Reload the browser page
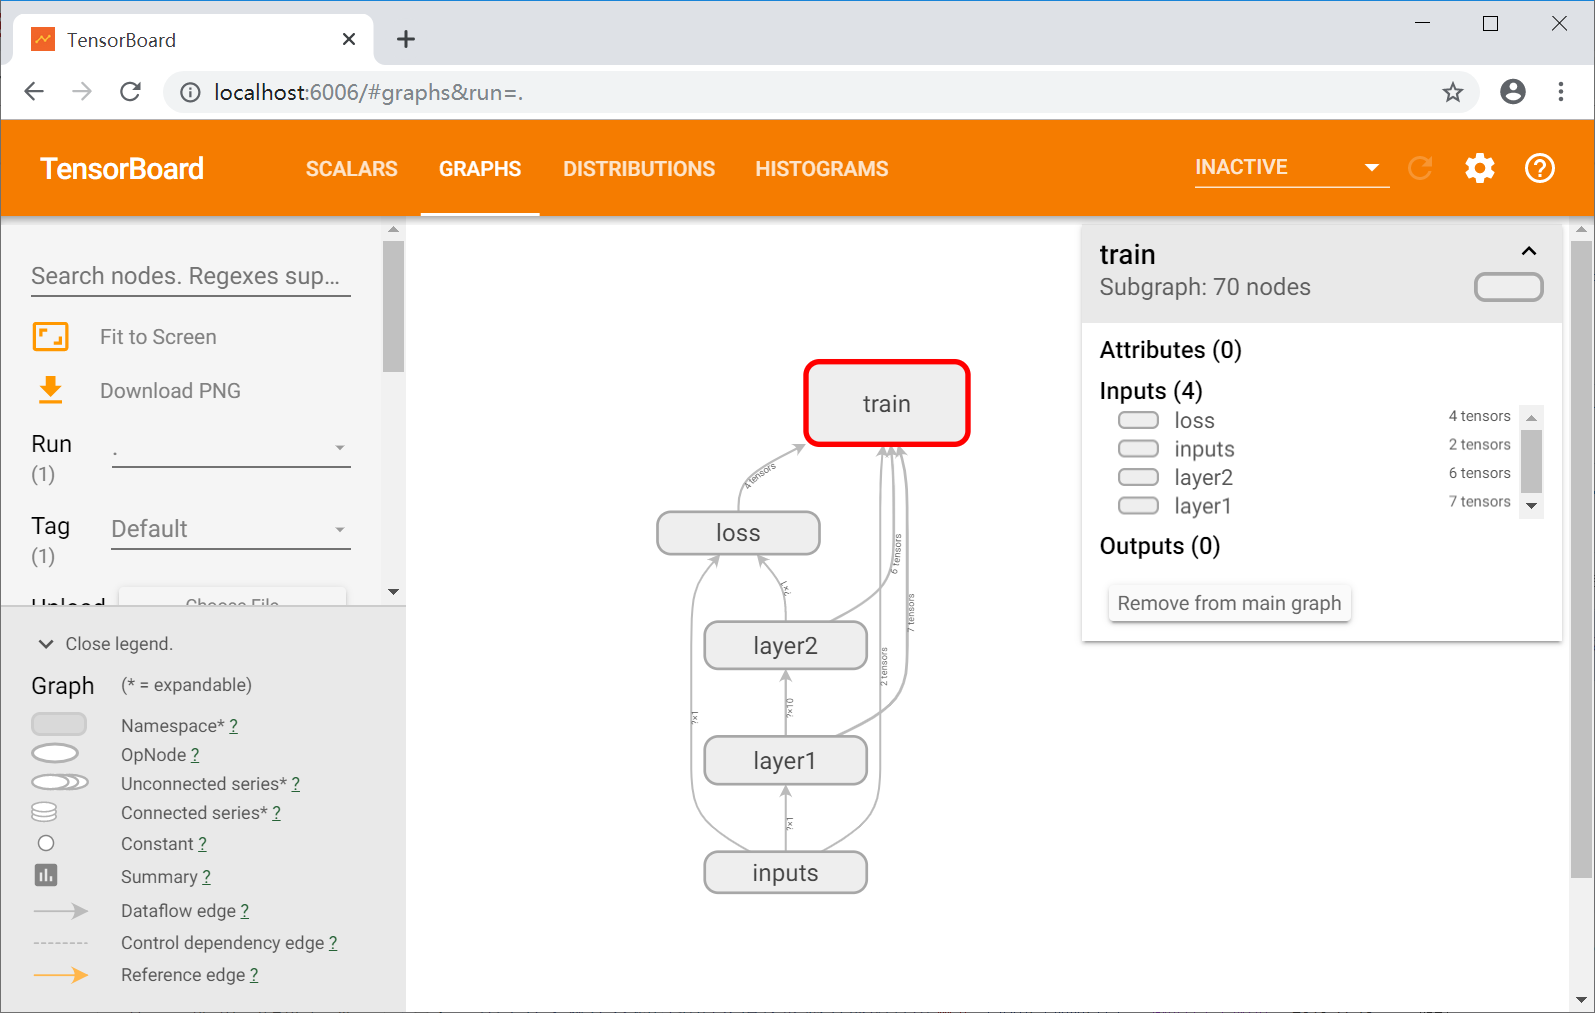The height and width of the screenshot is (1013, 1595). 130,92
